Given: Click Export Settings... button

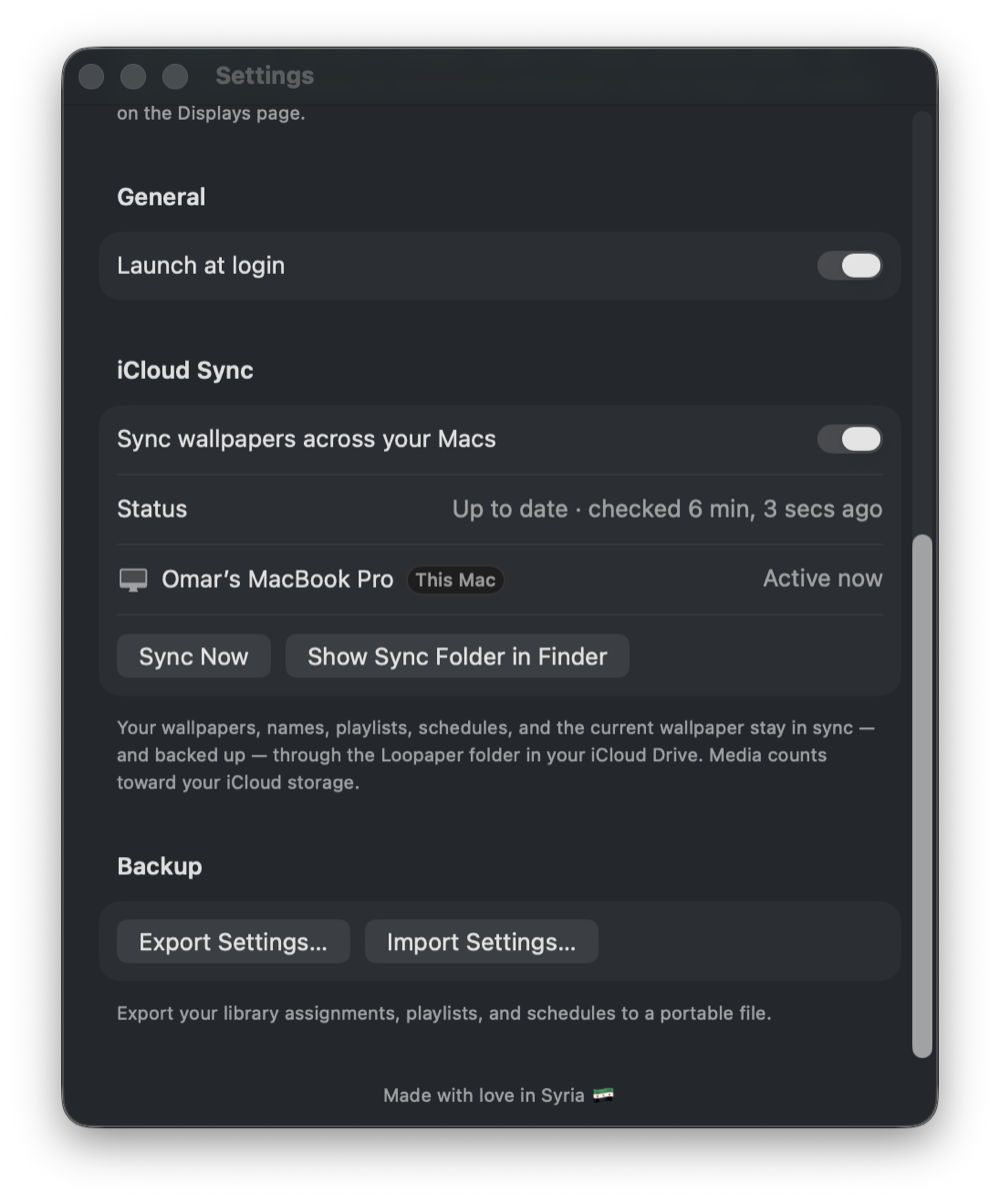Looking at the screenshot, I should 233,942.
